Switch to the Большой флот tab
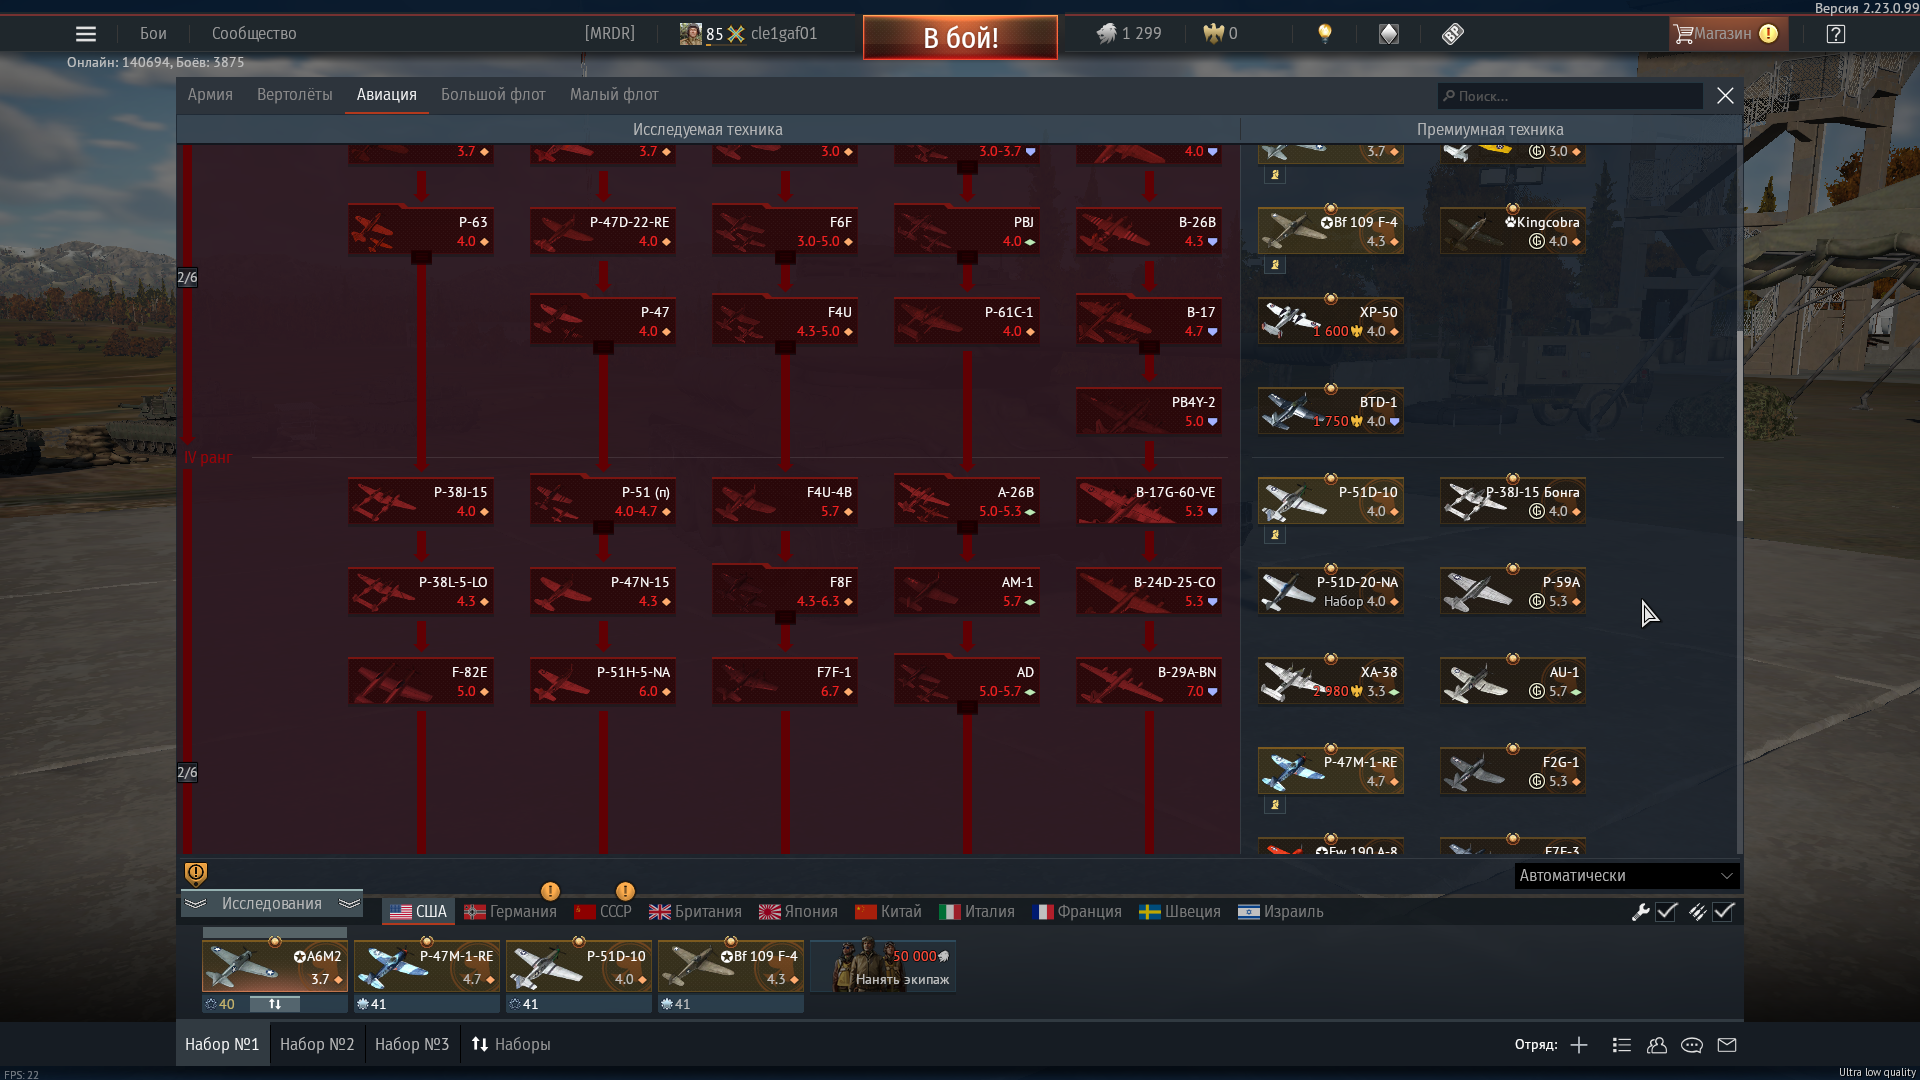 click(x=493, y=95)
